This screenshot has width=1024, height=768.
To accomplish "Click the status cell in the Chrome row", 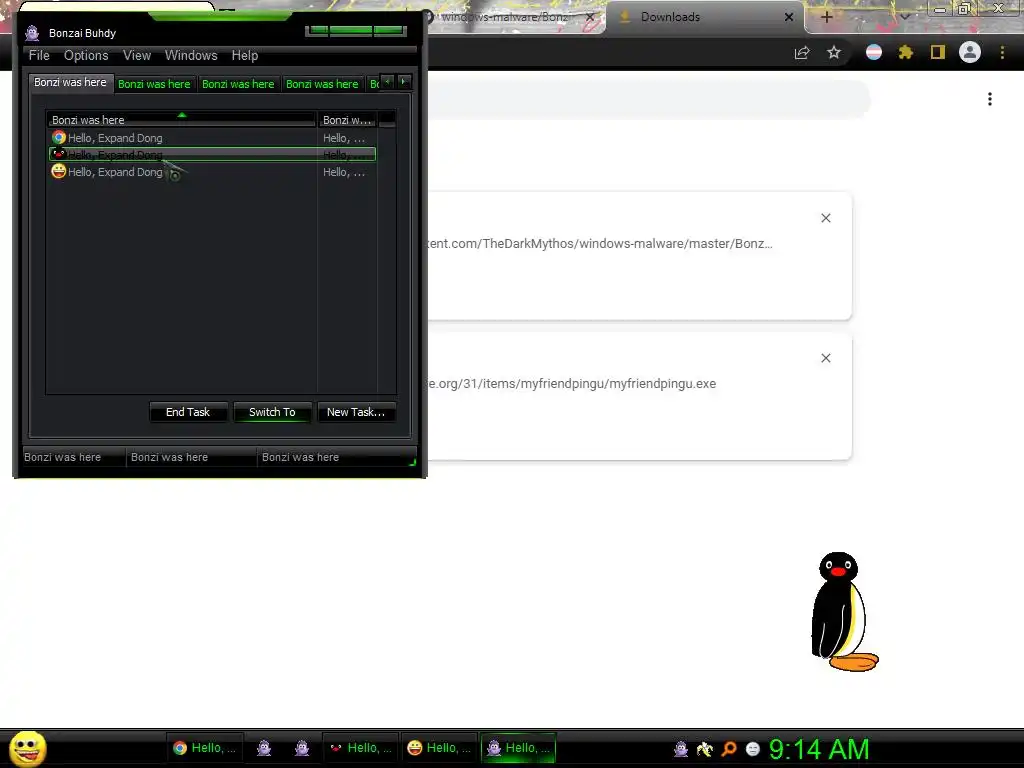I will click(x=346, y=138).
